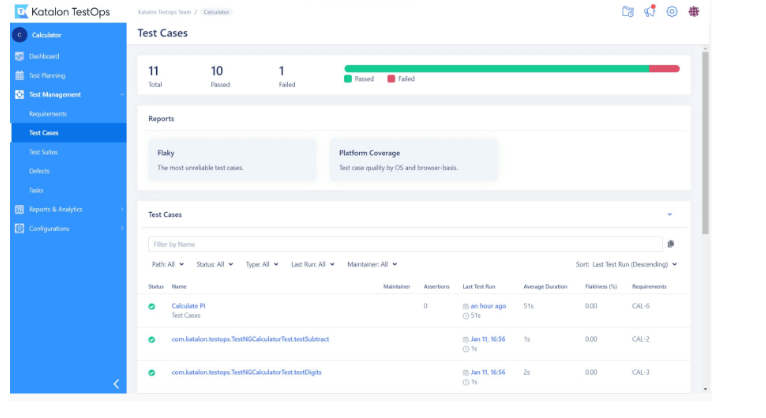
Task: Click the Average Duration column header
Action: click(545, 287)
